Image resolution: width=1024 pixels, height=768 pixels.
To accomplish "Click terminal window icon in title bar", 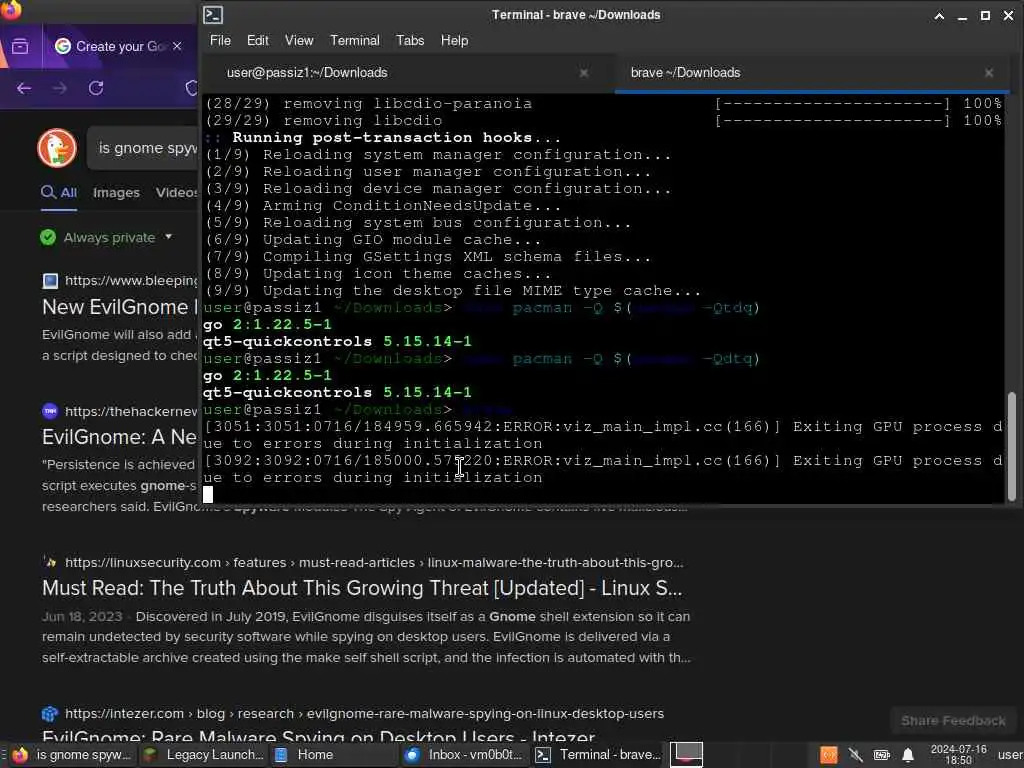I will (213, 15).
